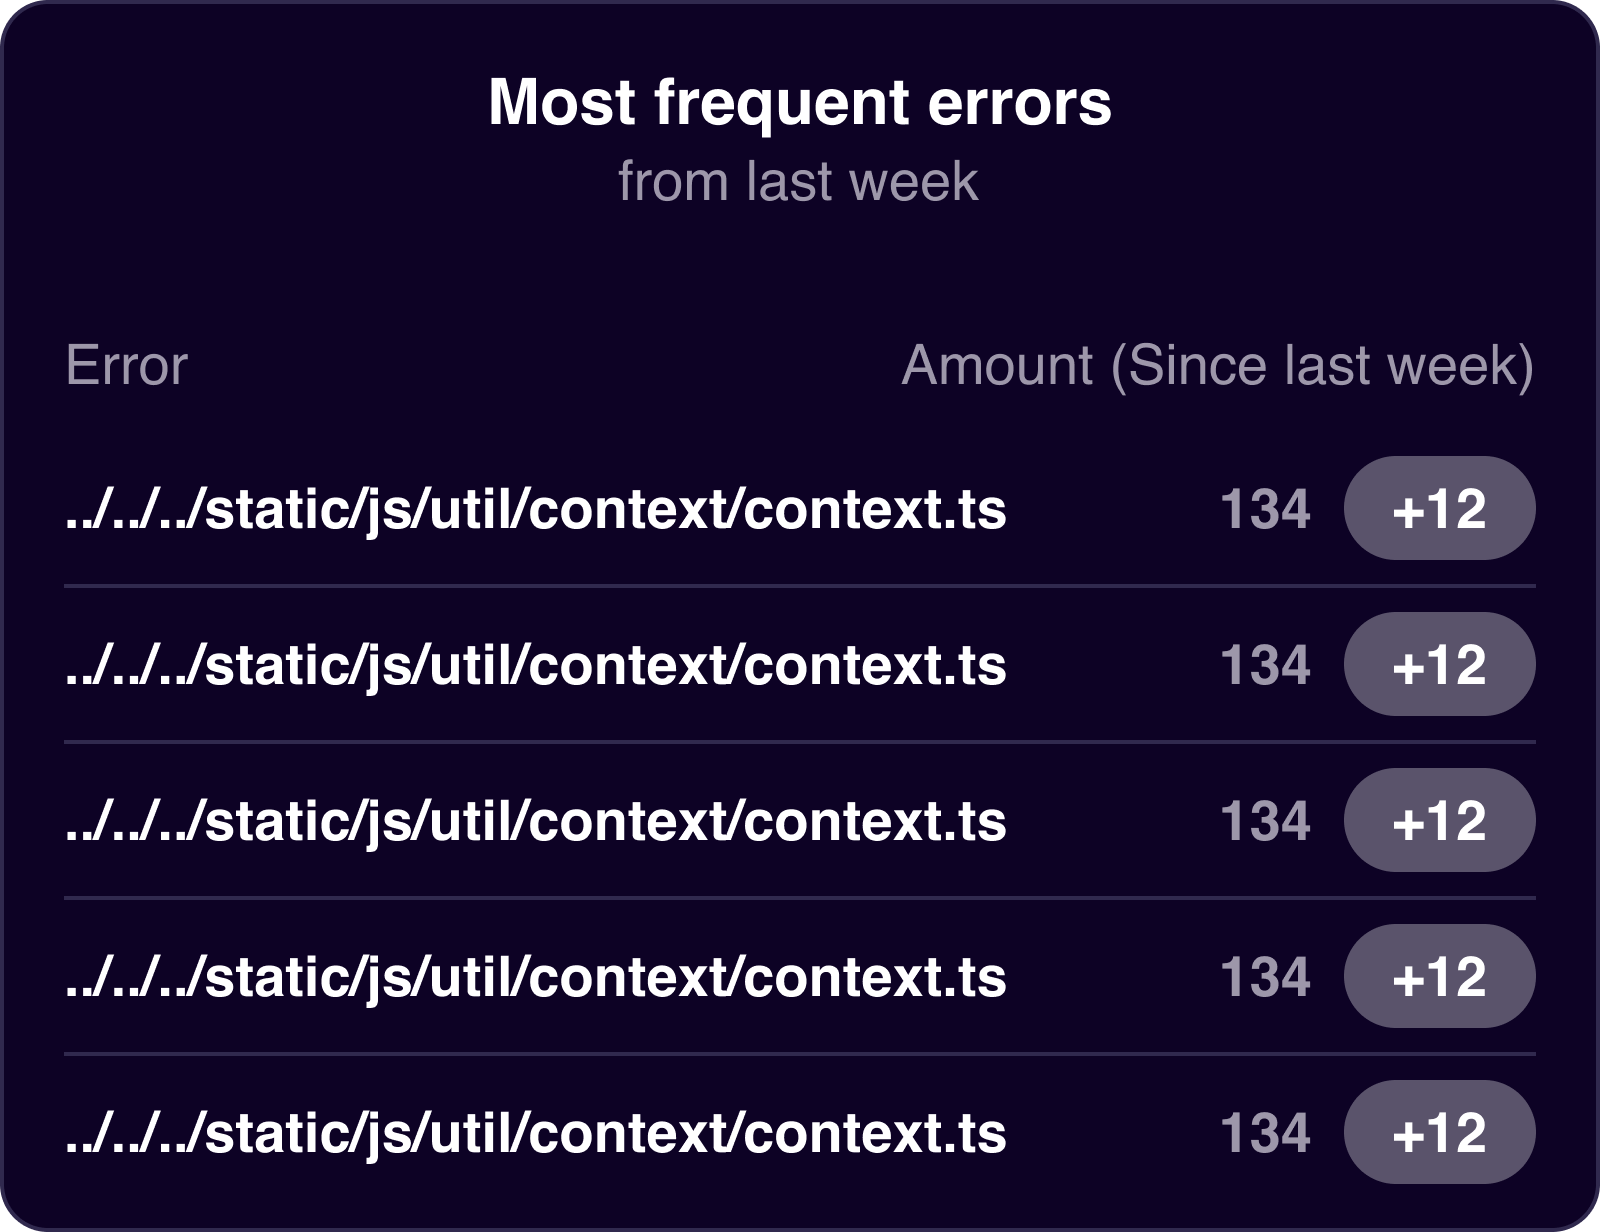Screen dimensions: 1600x1232
Task: Open the second context.ts error path
Action: click(535, 665)
